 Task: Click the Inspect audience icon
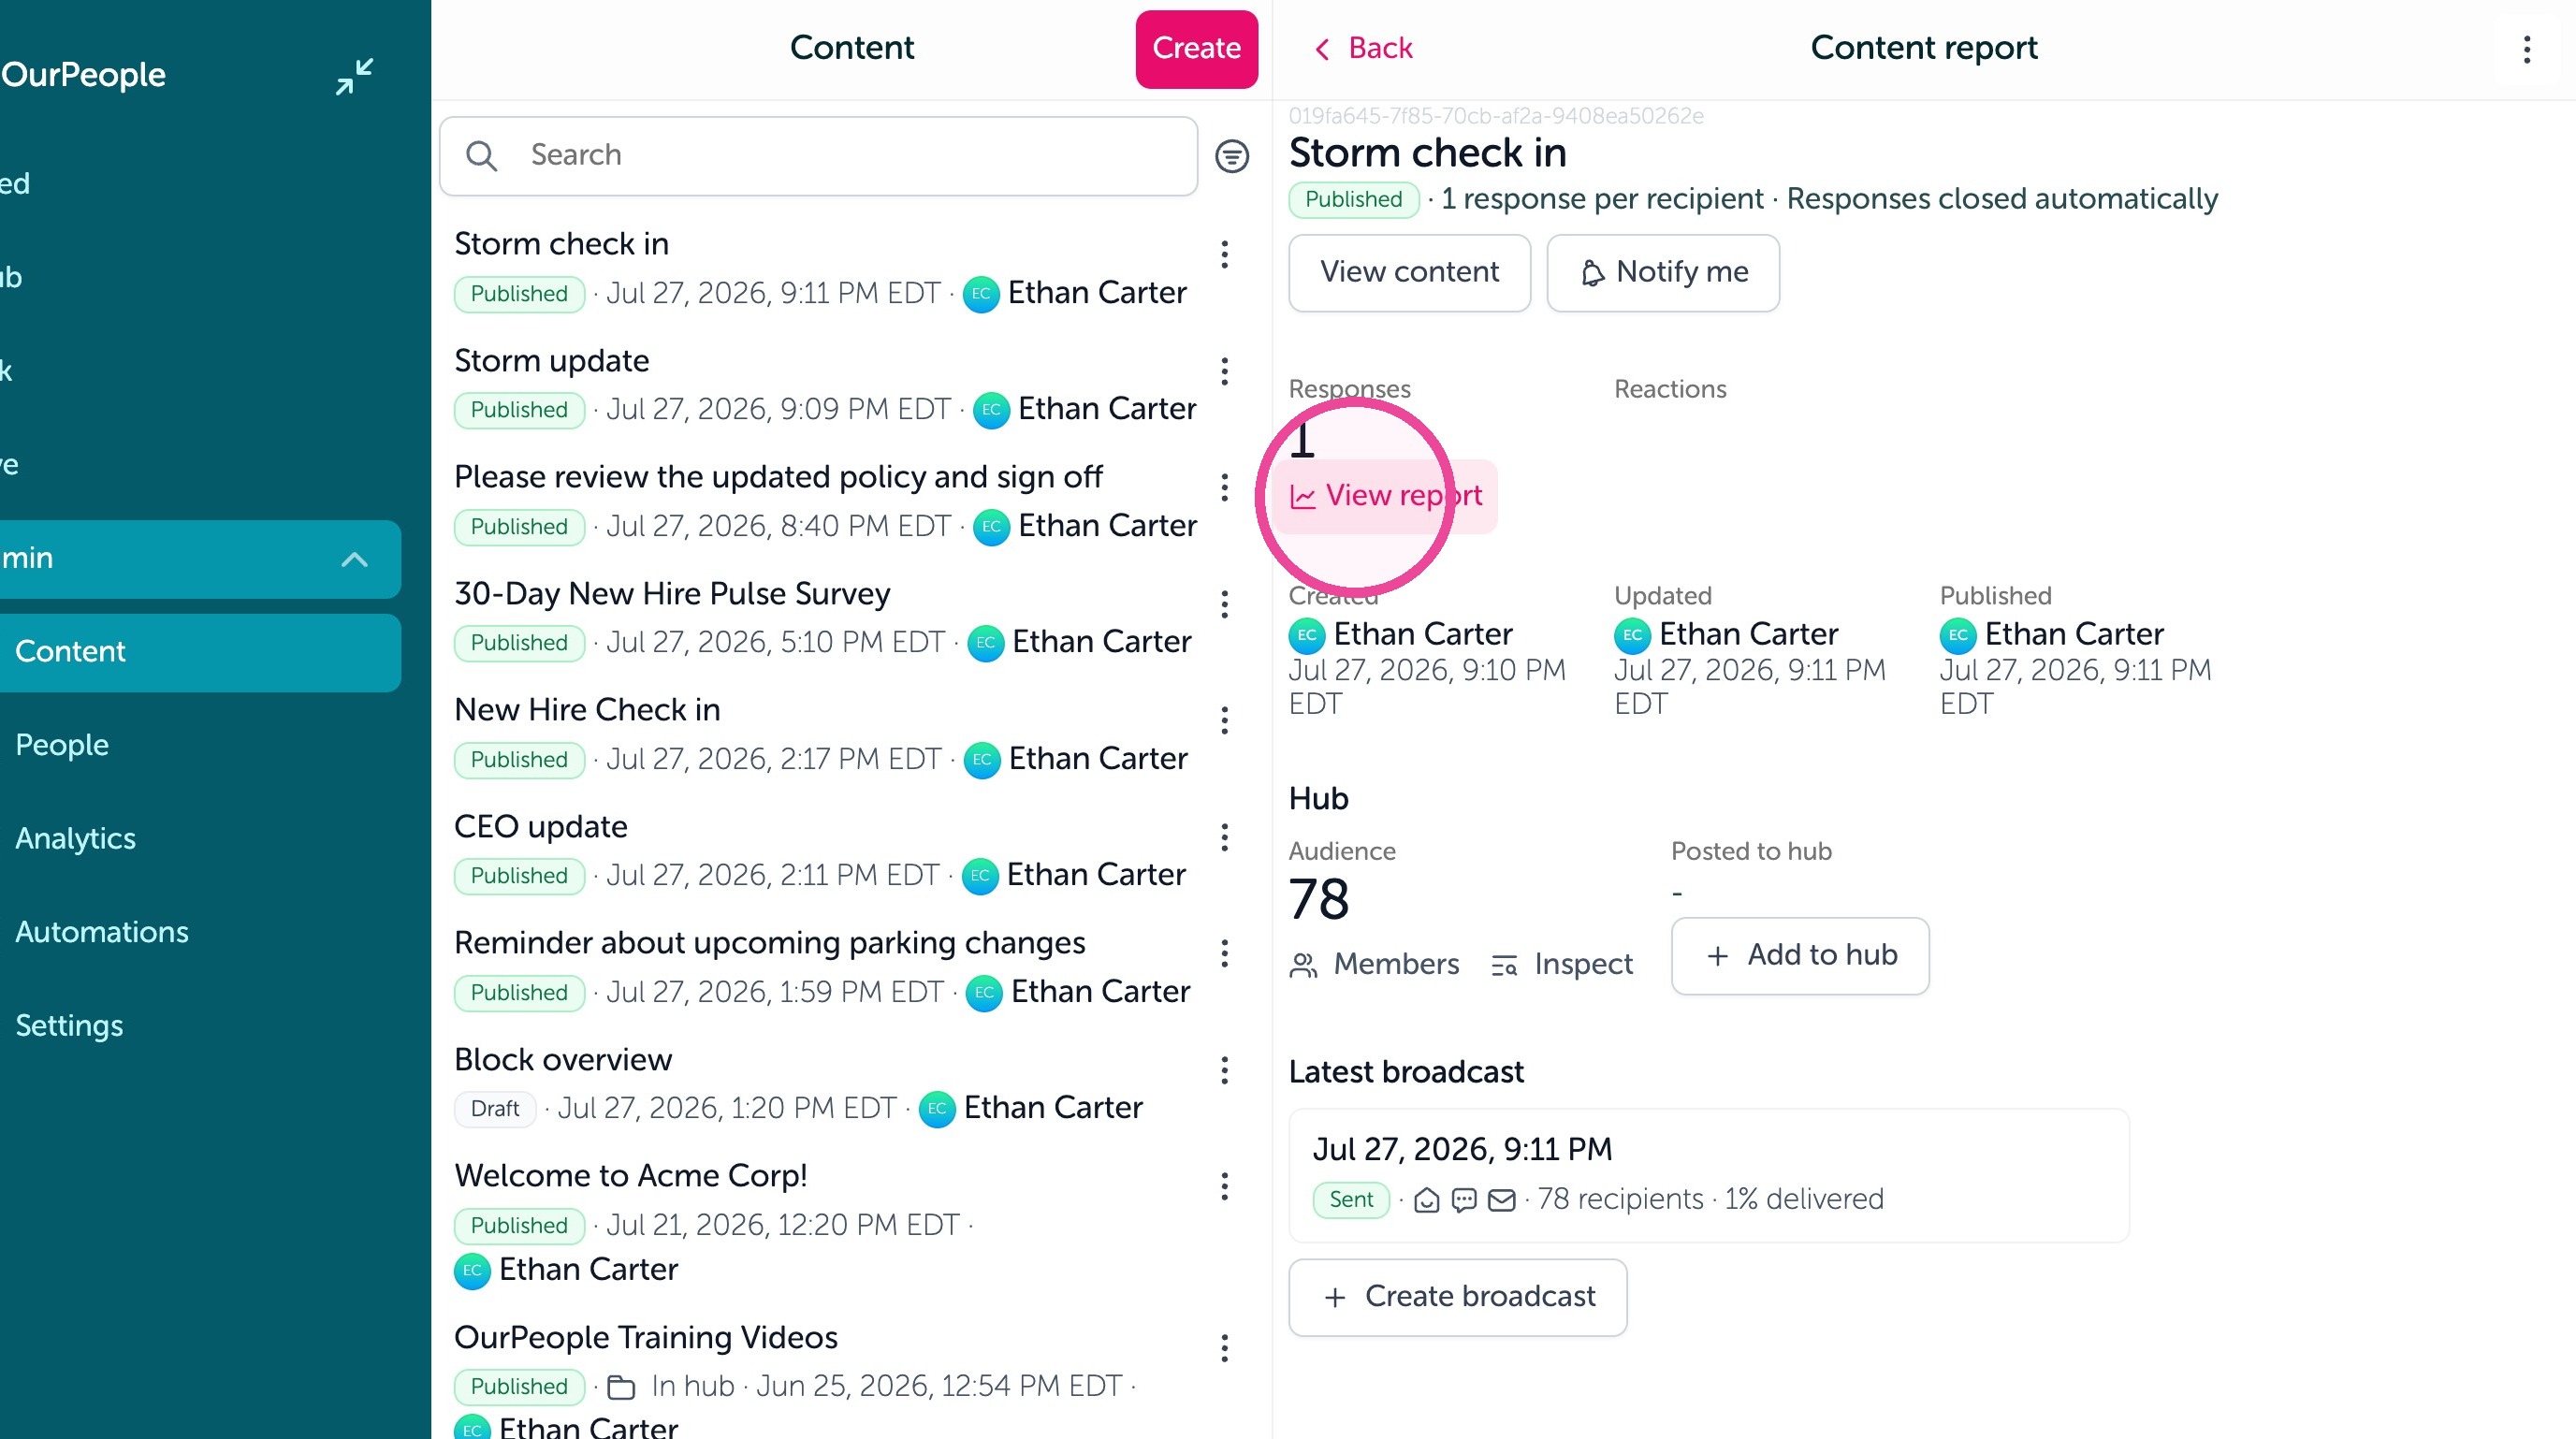pyautogui.click(x=1503, y=965)
